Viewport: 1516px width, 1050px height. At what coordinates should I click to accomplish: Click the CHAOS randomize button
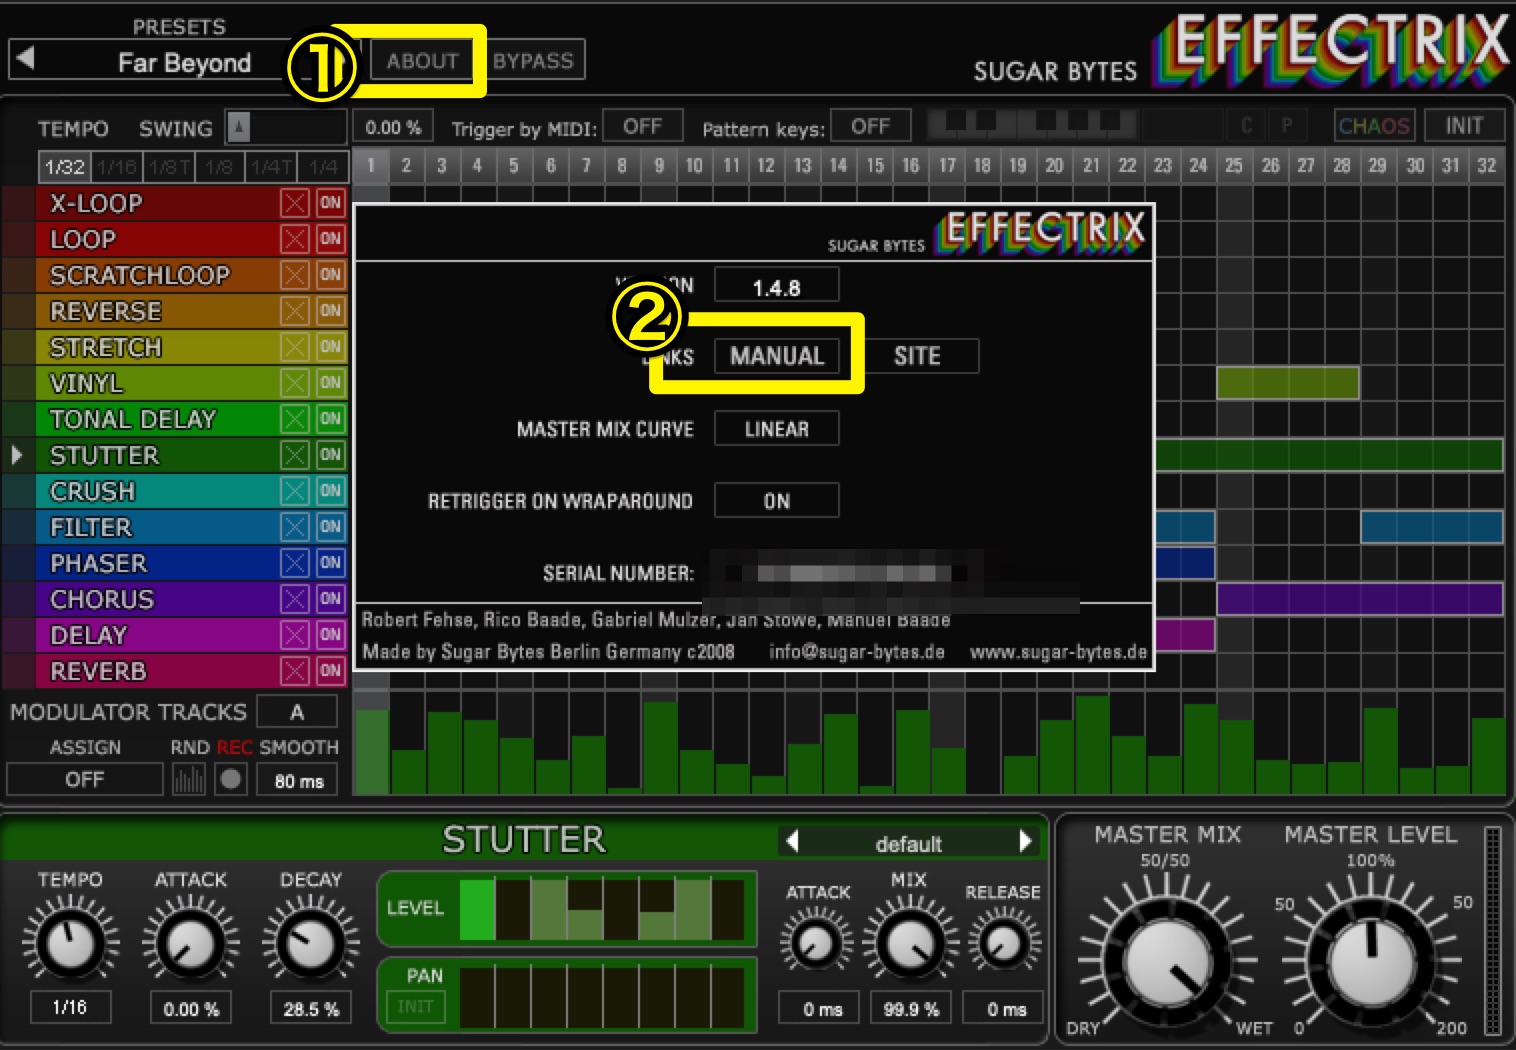[x=1374, y=126]
